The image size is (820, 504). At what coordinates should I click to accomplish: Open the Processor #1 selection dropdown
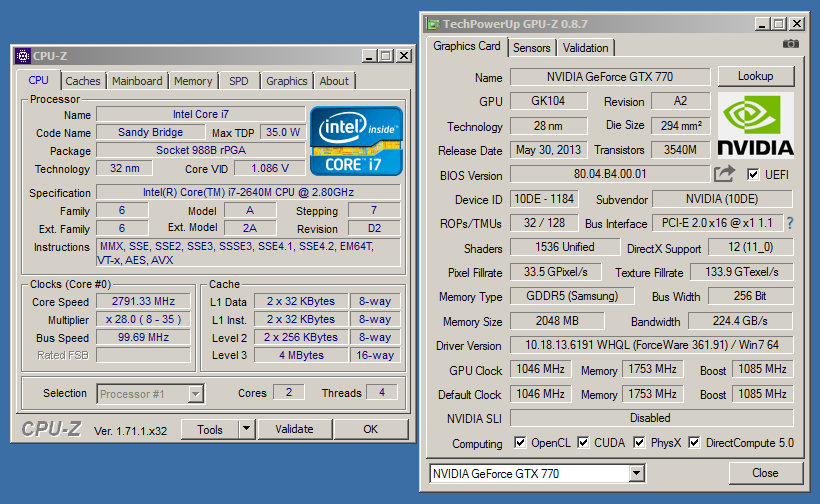point(195,394)
